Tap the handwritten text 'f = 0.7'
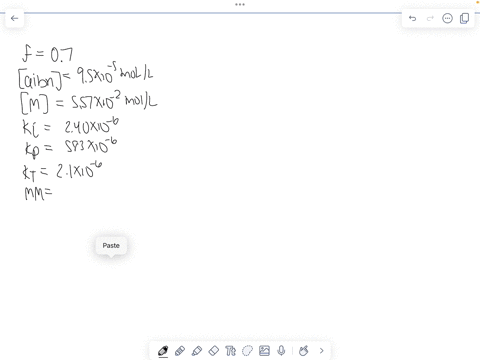The height and width of the screenshot is (360, 480). tap(47, 54)
